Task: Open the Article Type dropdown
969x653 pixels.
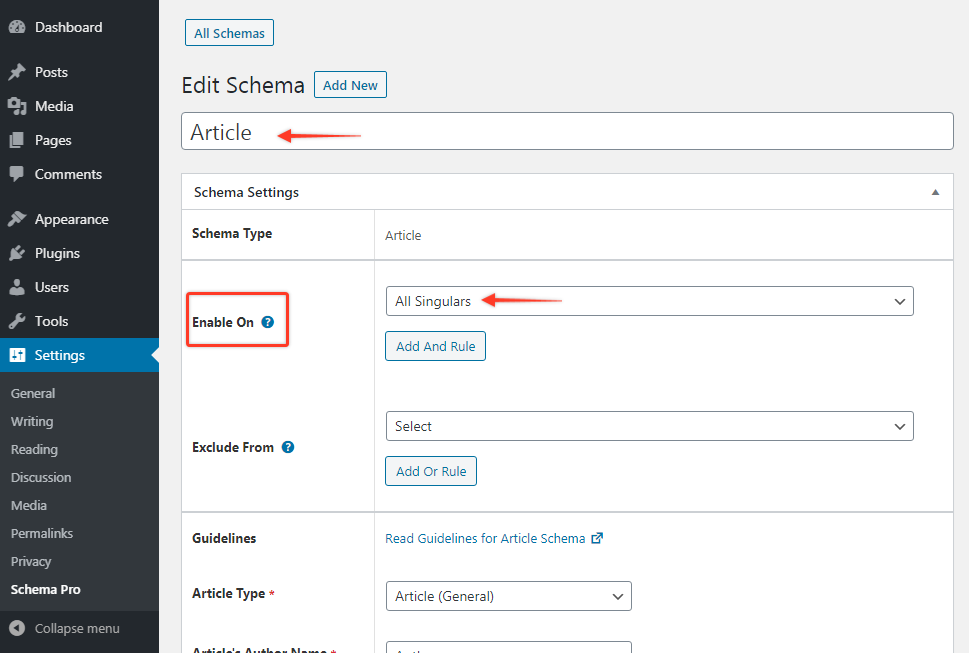Action: [508, 596]
